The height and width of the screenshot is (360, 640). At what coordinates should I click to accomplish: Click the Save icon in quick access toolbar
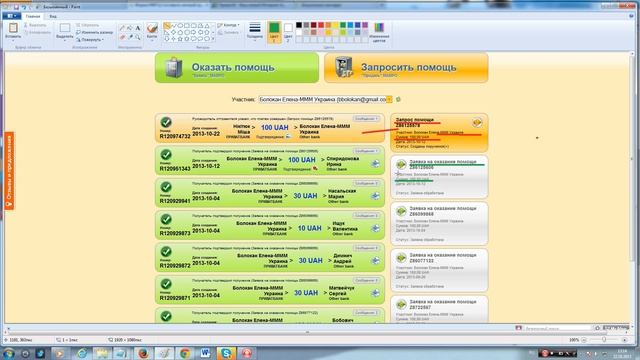(16, 7)
